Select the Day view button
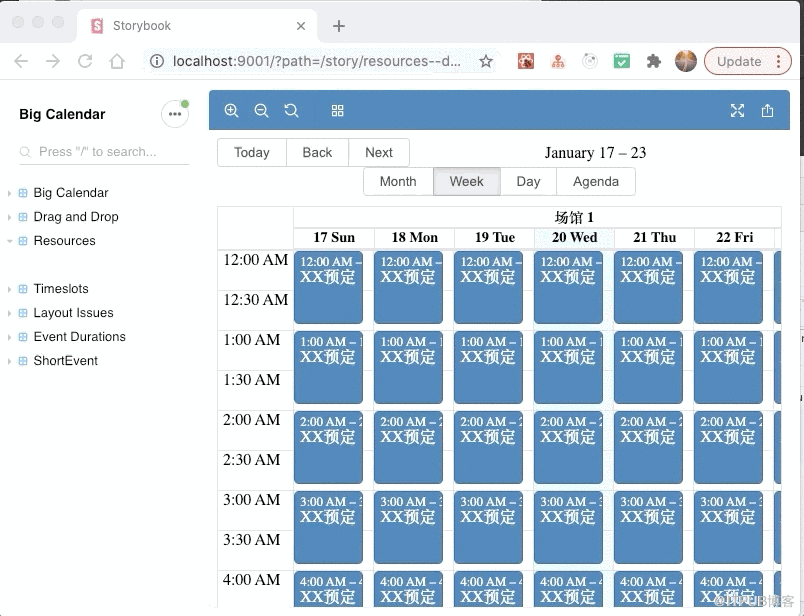 click(528, 182)
